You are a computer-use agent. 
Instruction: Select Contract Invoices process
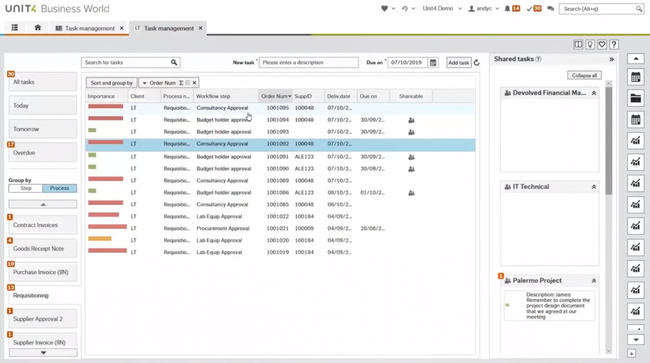point(42,225)
